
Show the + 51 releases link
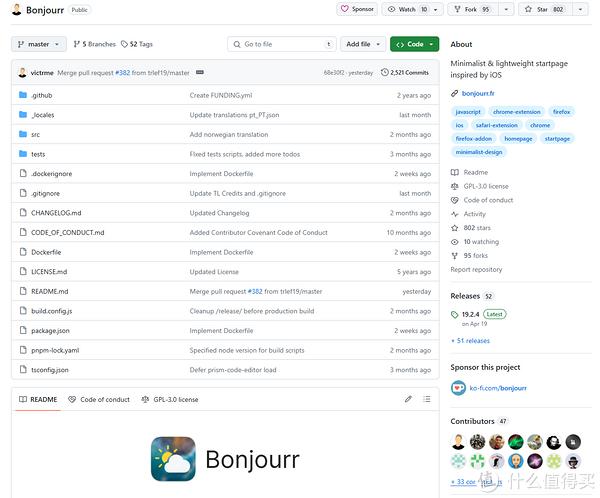(470, 341)
